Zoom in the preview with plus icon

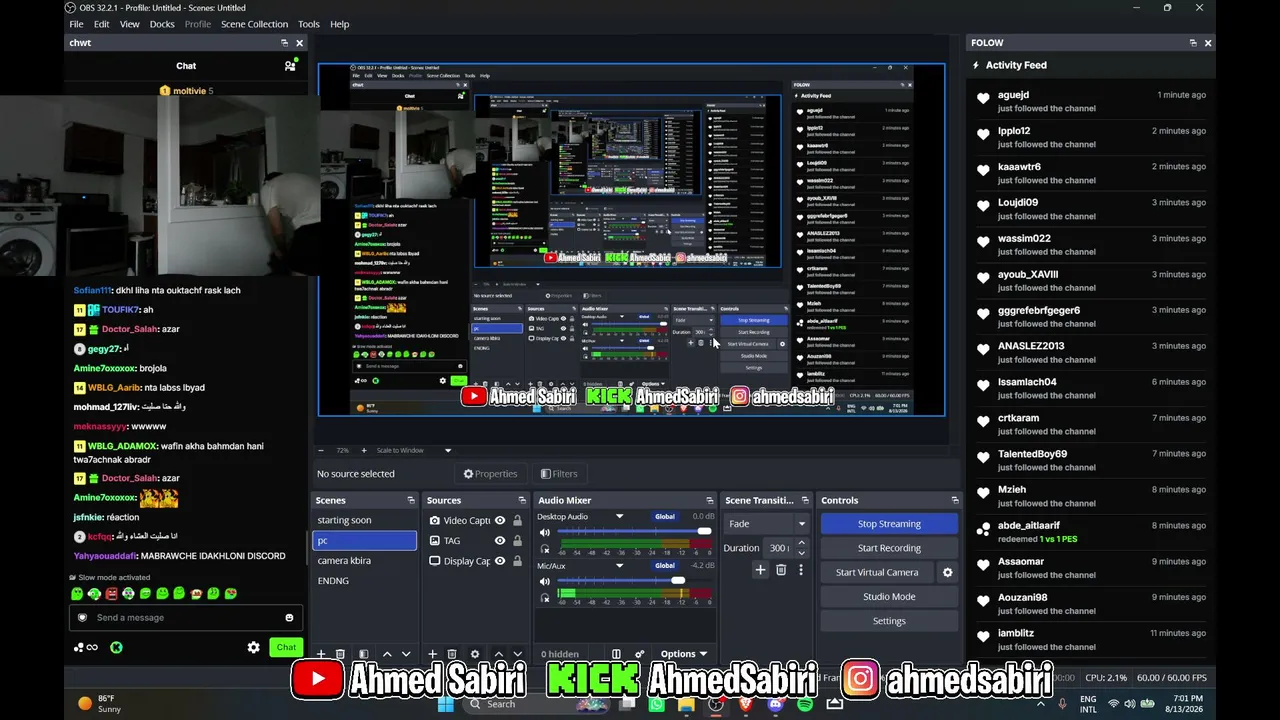pyautogui.click(x=363, y=450)
